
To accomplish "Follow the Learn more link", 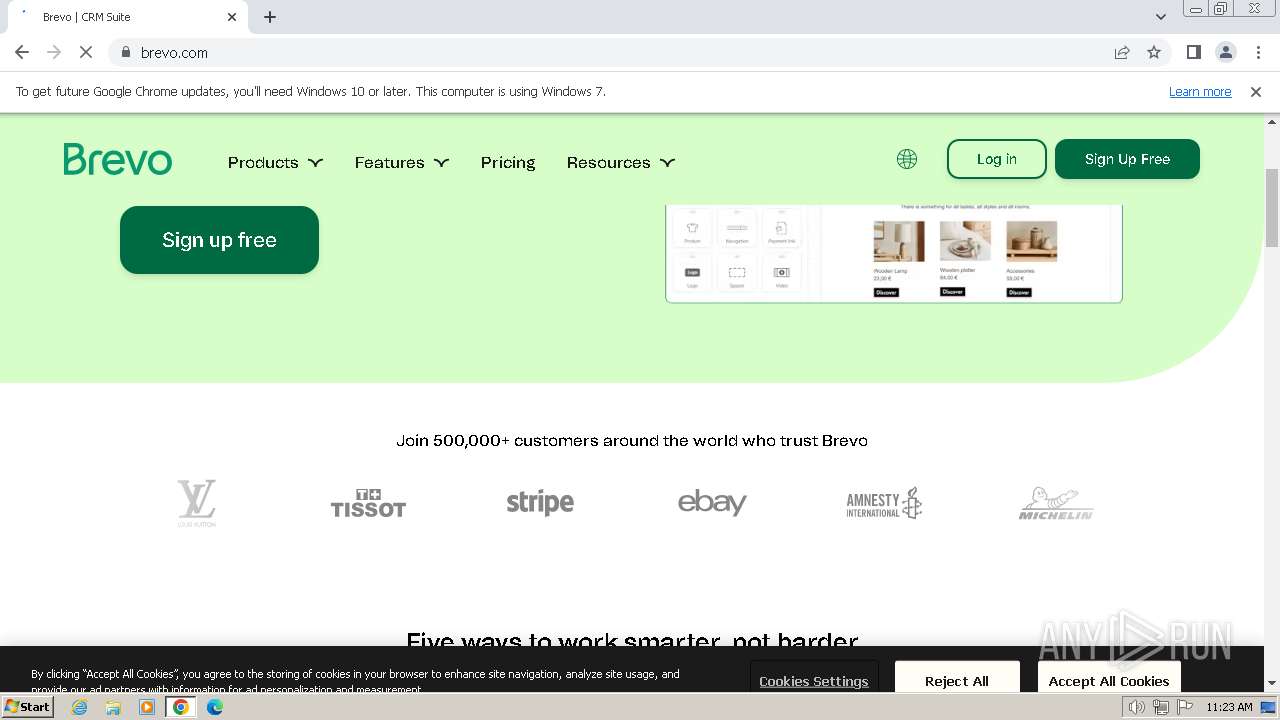I will click(x=1200, y=91).
